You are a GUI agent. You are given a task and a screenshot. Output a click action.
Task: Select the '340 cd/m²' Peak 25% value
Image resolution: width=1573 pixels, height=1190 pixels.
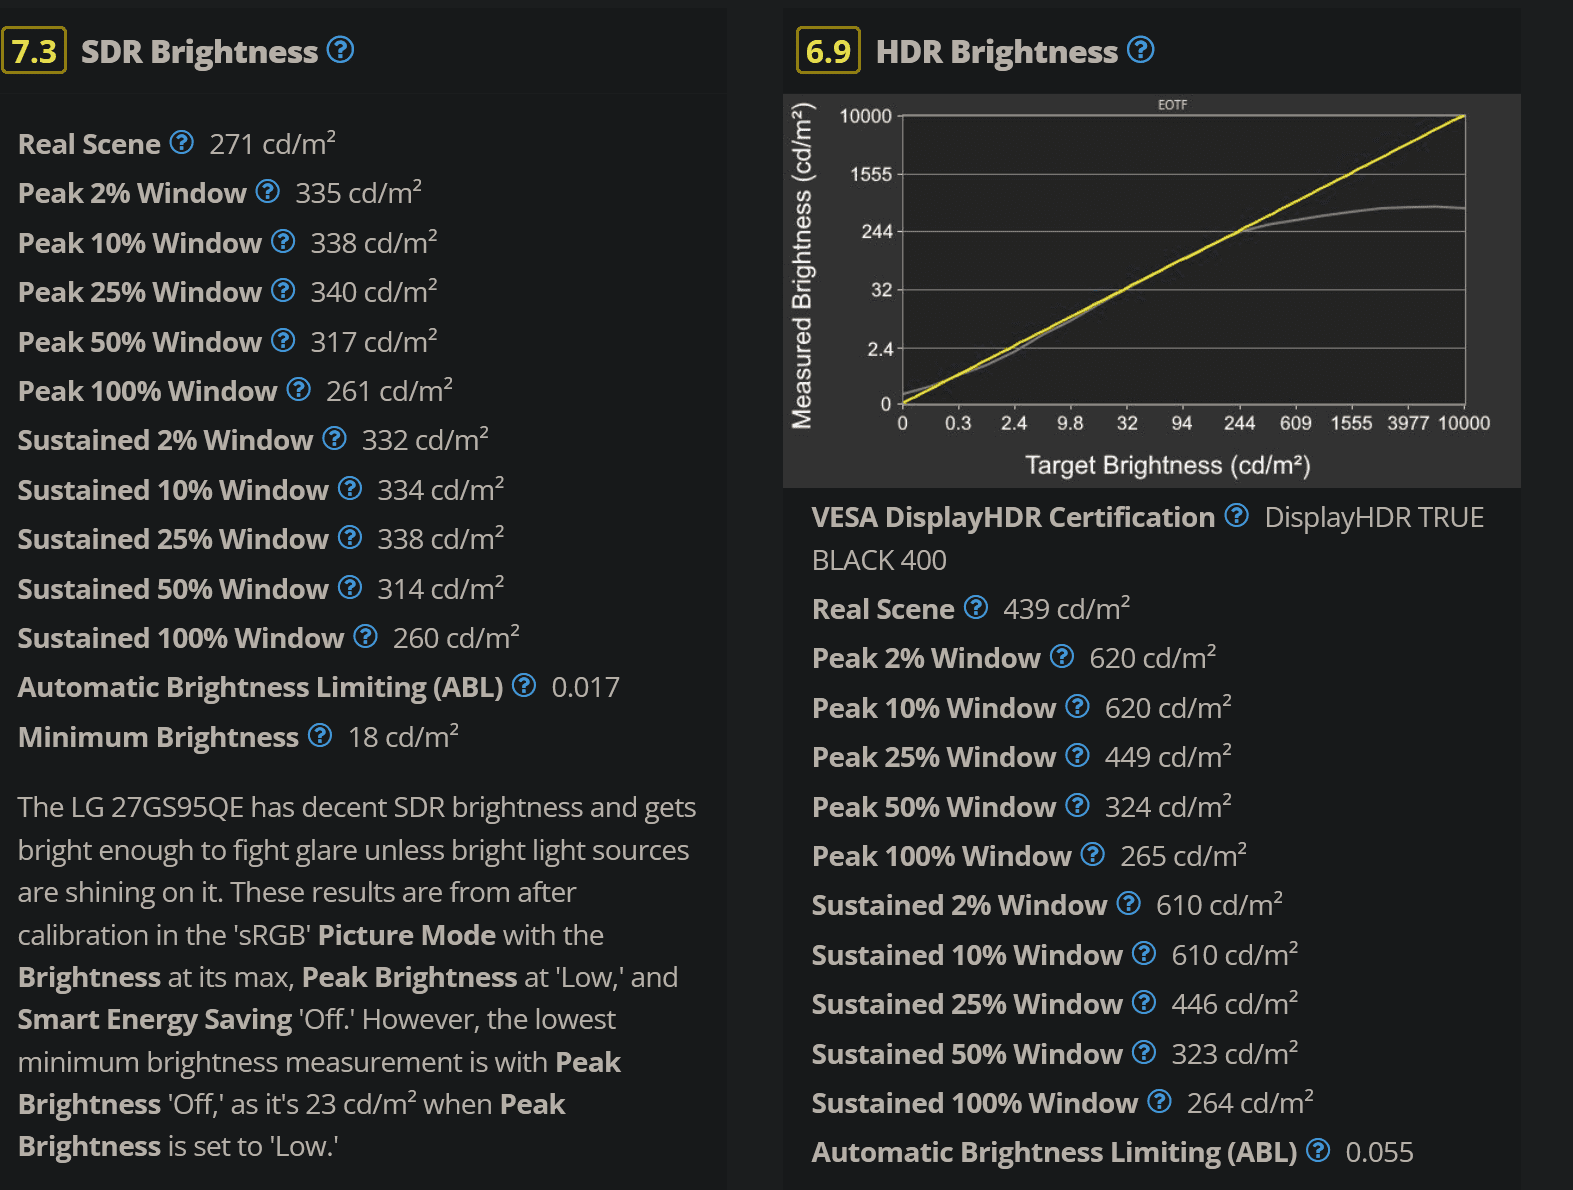point(374,292)
